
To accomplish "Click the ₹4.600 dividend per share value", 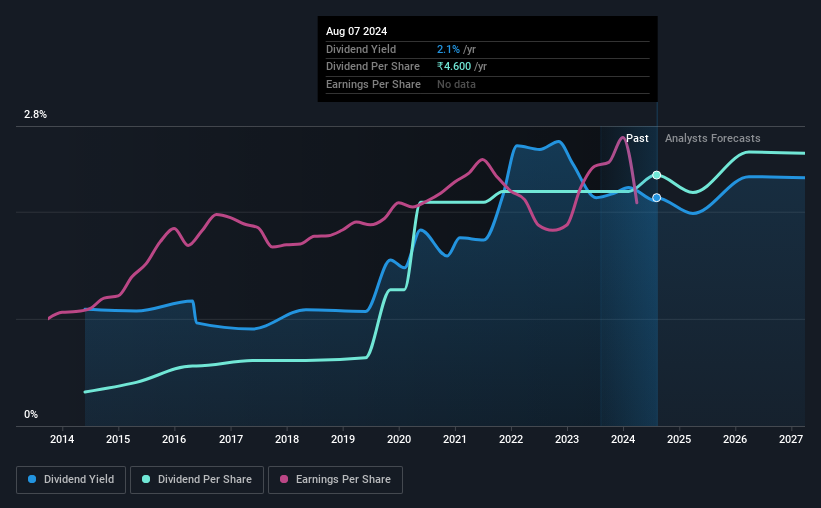I will [x=454, y=67].
